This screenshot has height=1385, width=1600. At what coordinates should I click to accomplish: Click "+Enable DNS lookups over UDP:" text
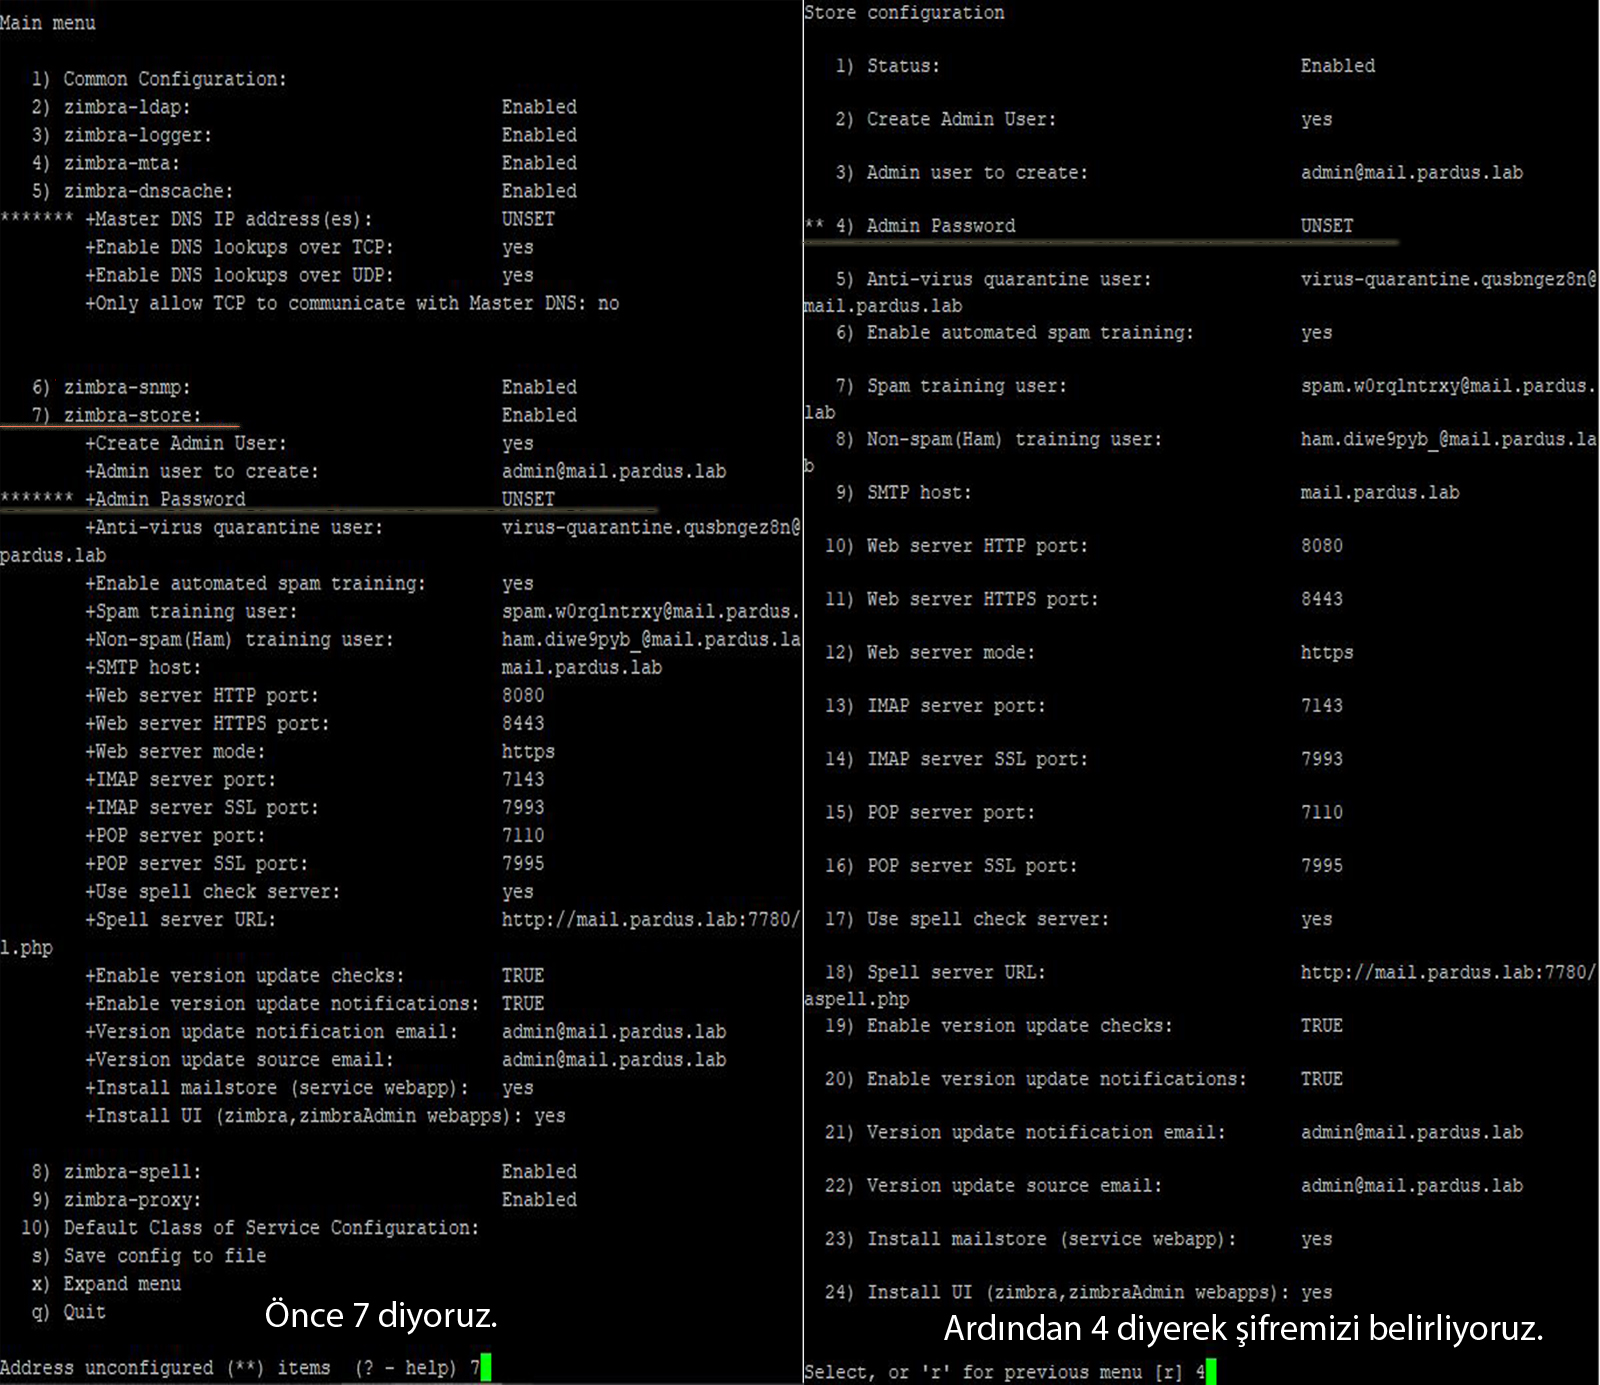click(x=240, y=275)
